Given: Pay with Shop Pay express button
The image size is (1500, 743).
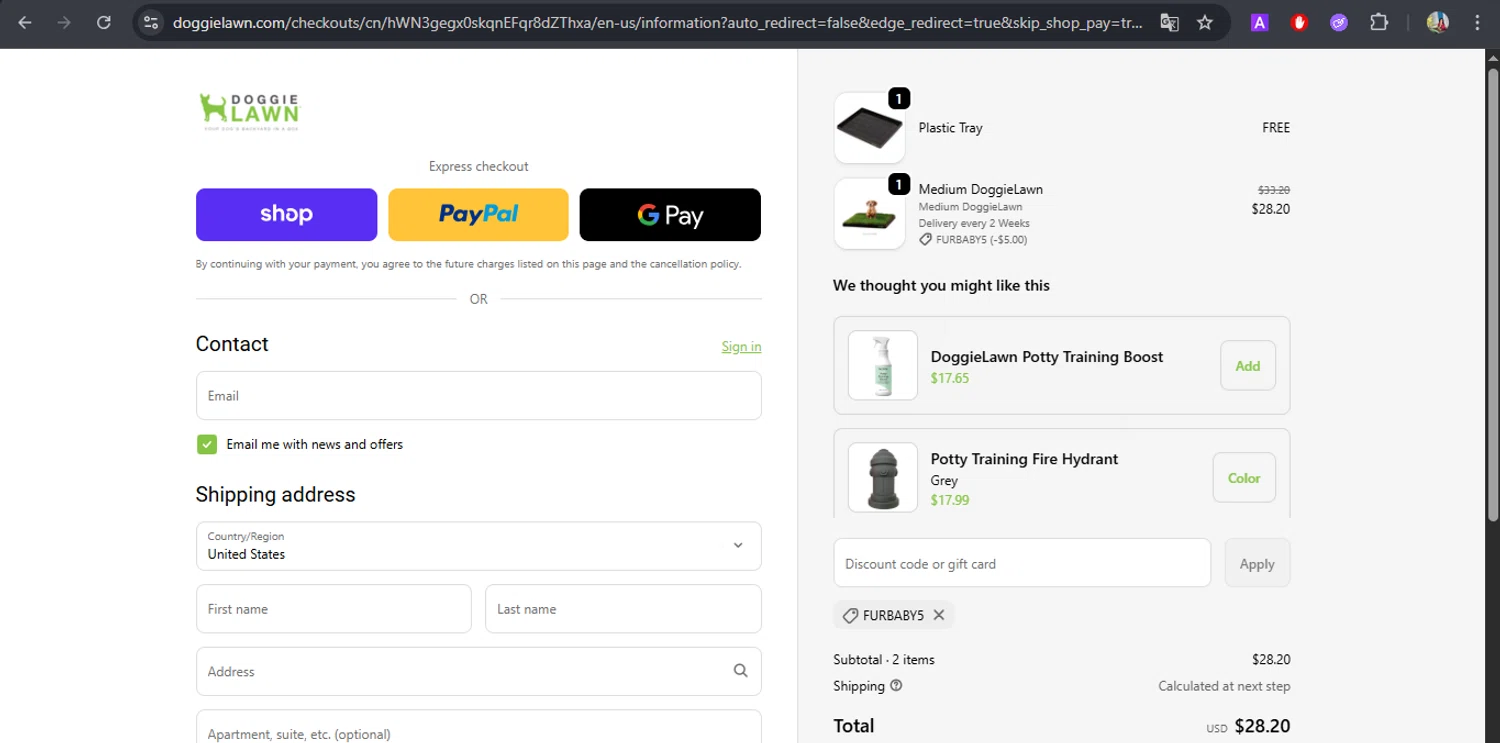Looking at the screenshot, I should pyautogui.click(x=286, y=214).
